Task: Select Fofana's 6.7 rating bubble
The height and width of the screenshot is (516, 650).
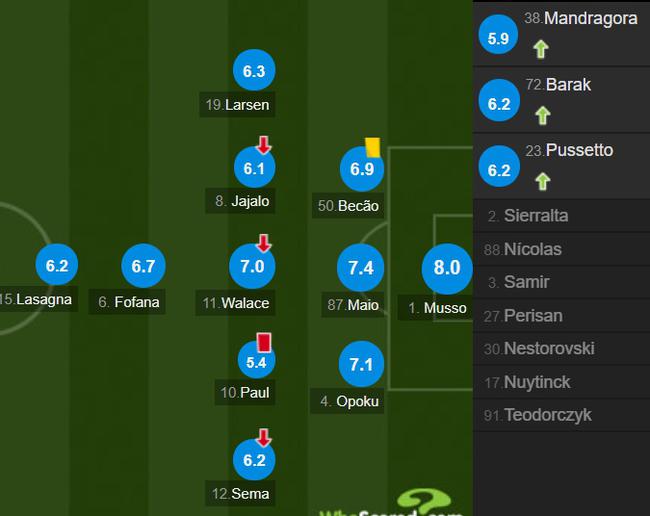Action: click(143, 266)
